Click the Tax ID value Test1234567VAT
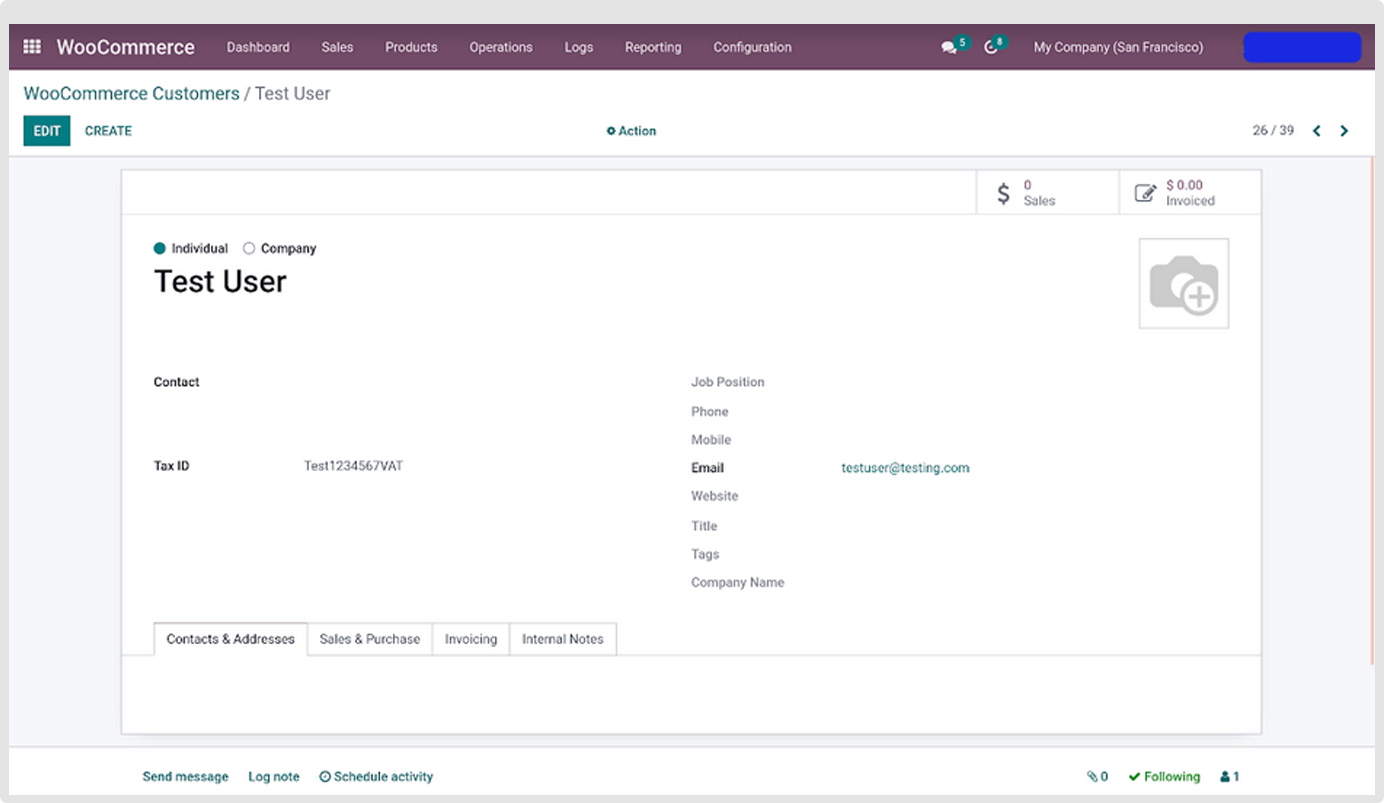1384x803 pixels. 354,466
